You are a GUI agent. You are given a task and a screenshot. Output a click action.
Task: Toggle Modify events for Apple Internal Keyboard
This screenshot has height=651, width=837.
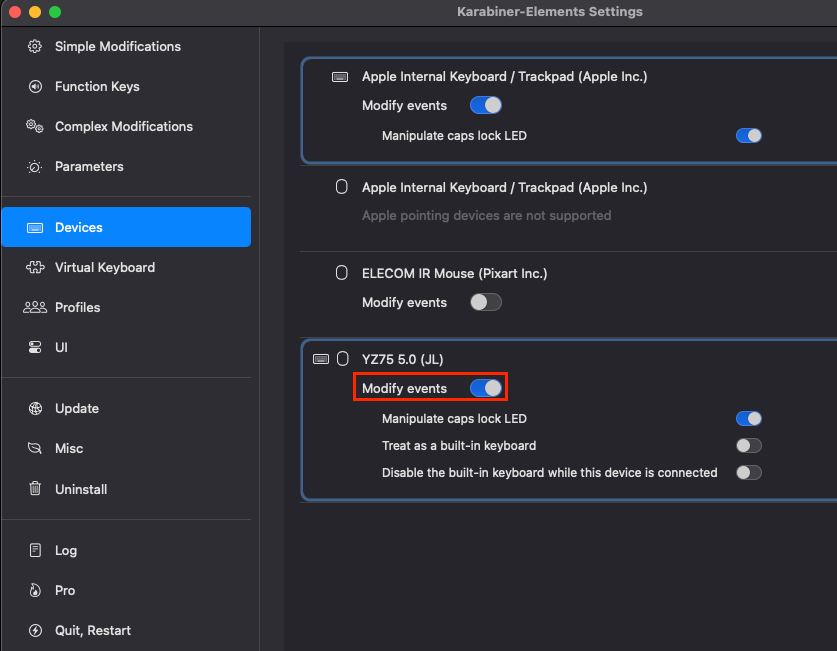(x=486, y=105)
